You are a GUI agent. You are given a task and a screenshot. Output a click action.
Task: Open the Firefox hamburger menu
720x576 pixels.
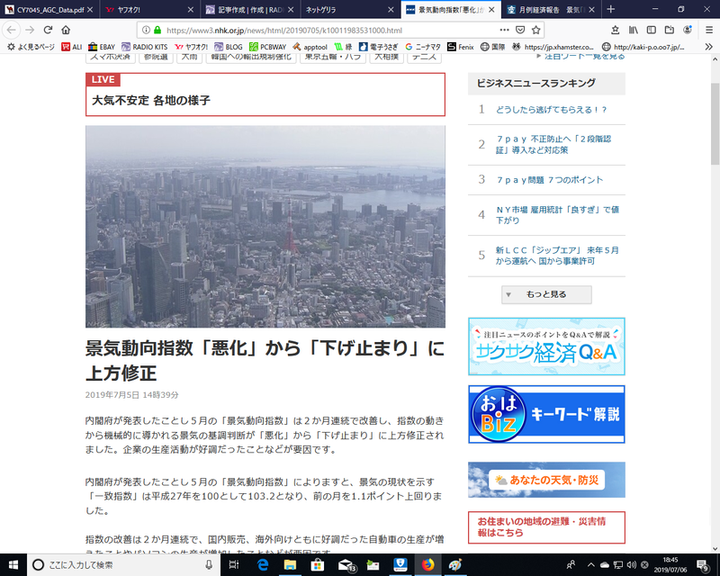708,30
